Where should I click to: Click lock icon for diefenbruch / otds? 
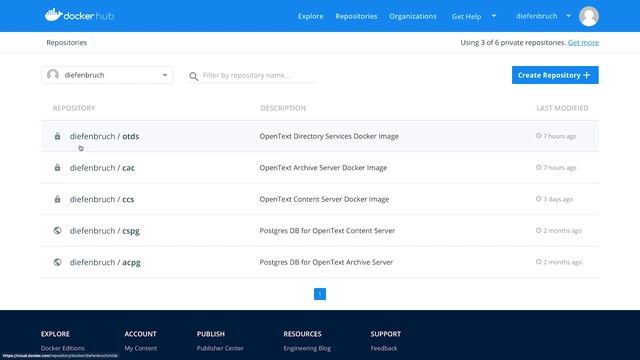(x=58, y=136)
